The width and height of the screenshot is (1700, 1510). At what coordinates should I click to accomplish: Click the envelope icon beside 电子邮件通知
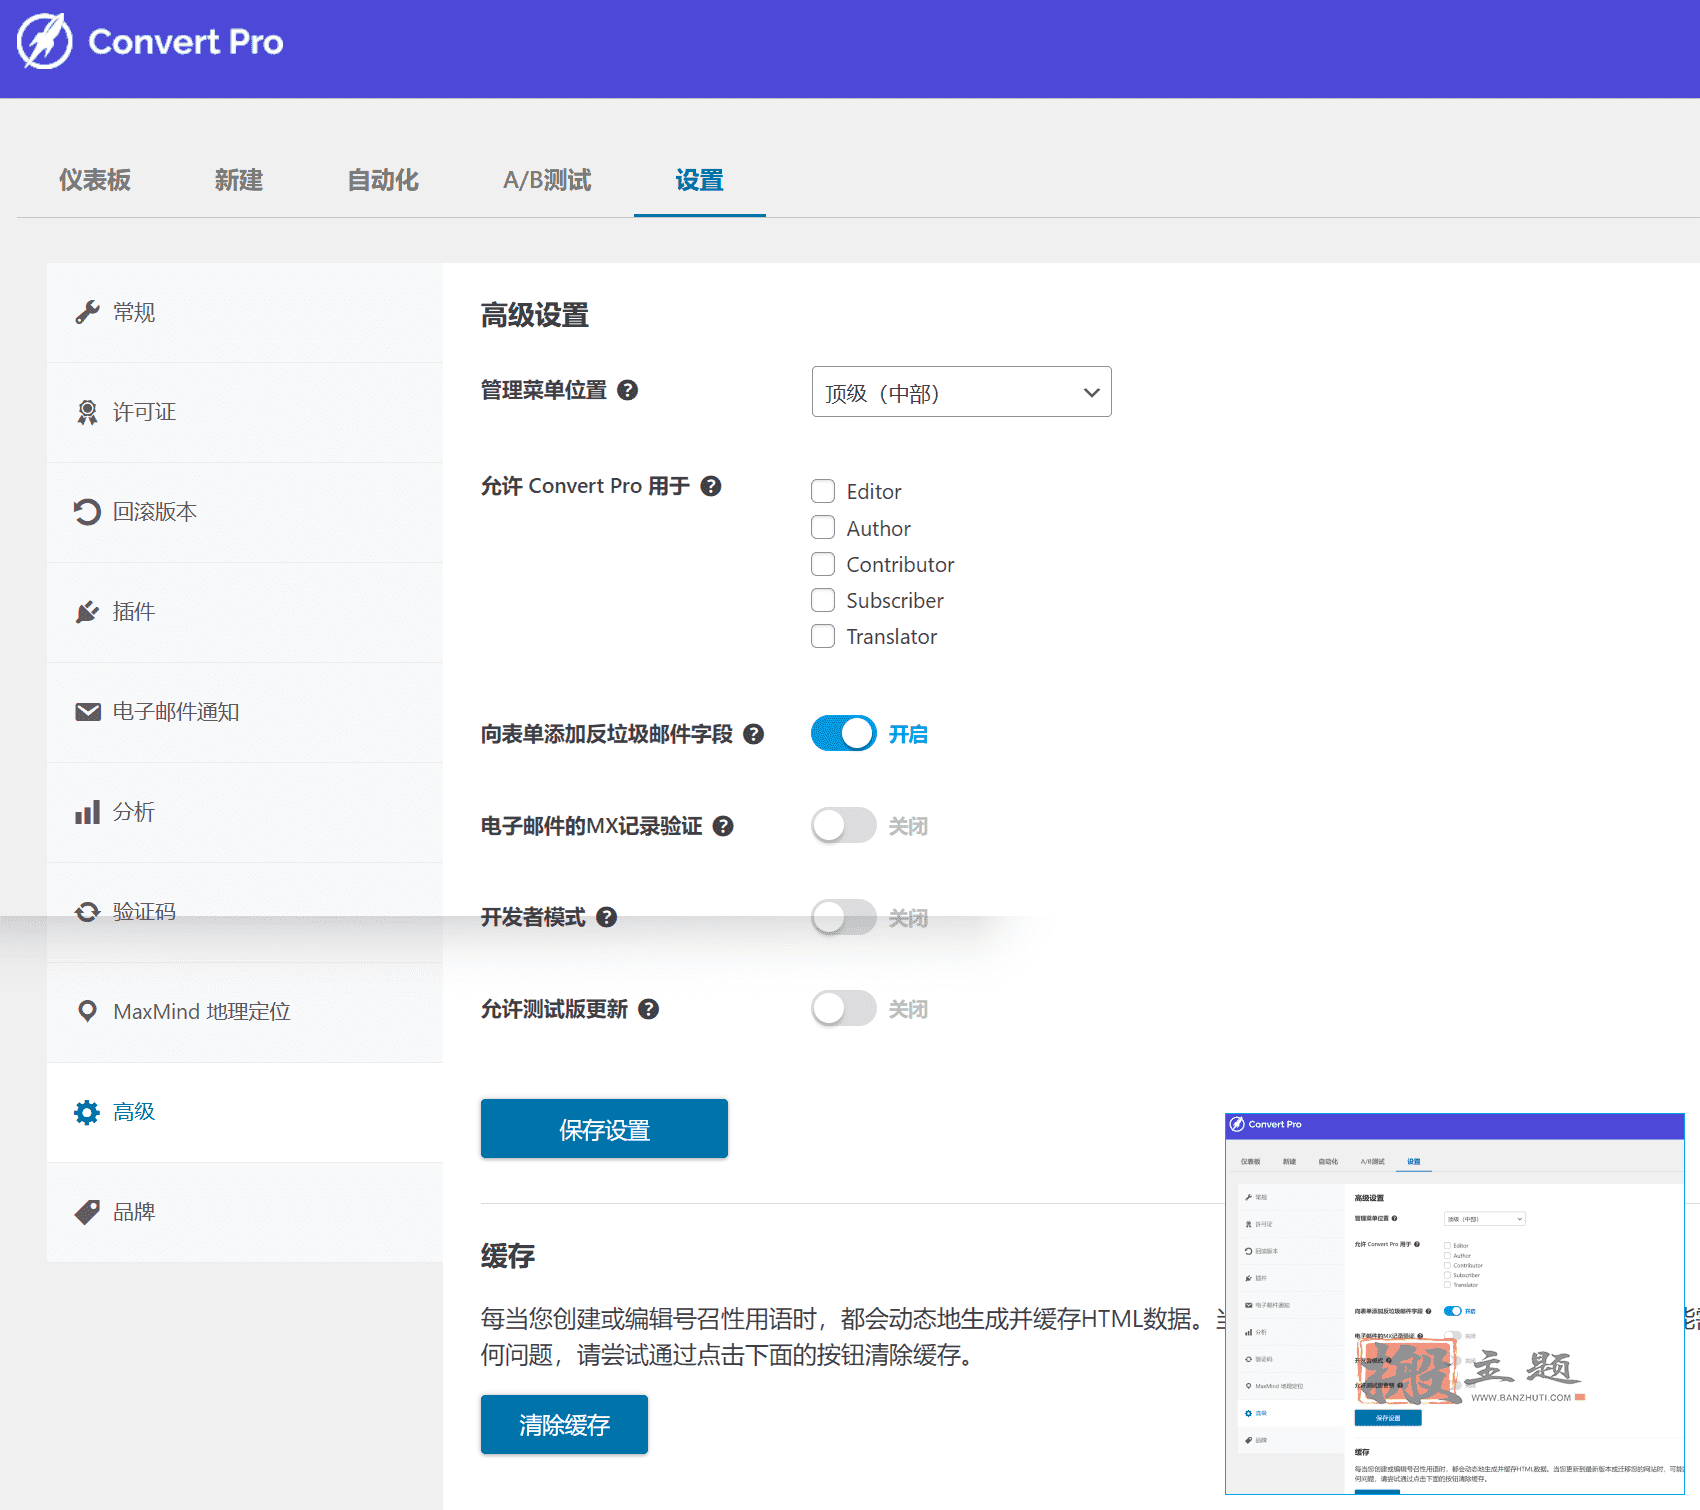click(88, 712)
